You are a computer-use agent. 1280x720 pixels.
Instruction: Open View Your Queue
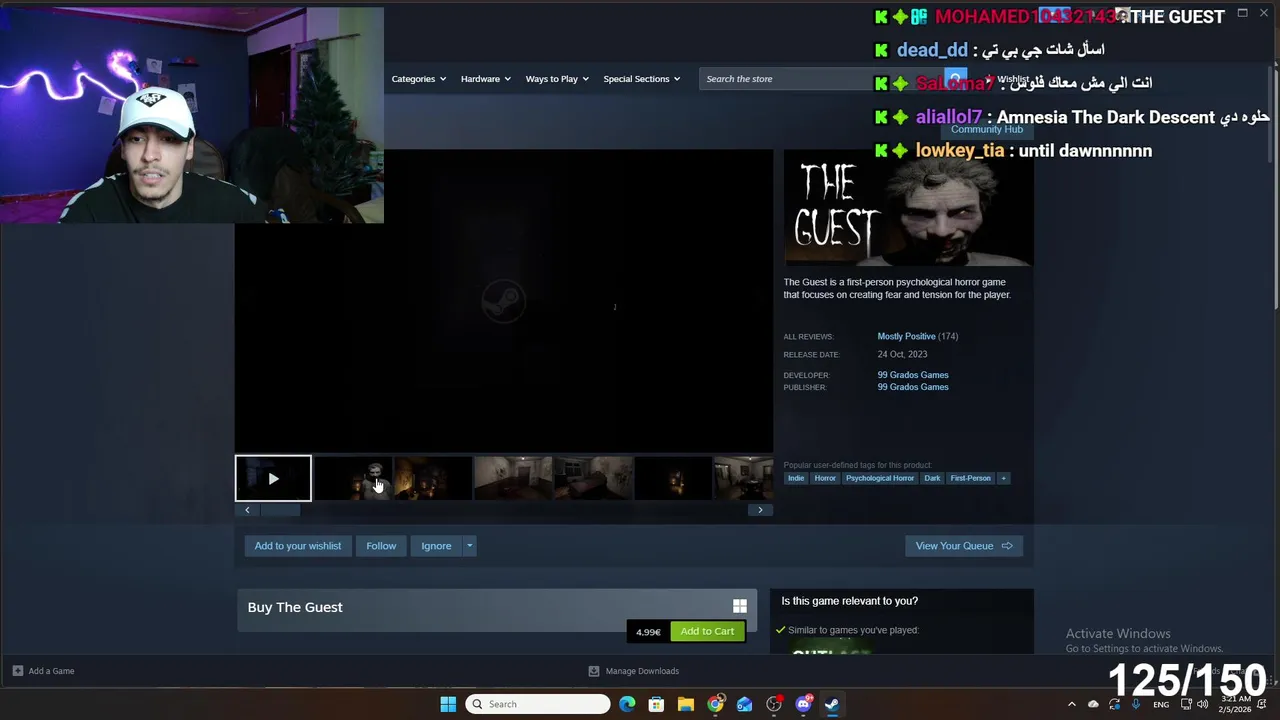(x=964, y=546)
